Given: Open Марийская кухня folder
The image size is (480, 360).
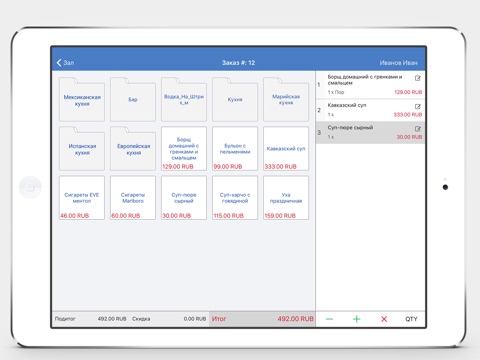Looking at the screenshot, I should (286, 100).
